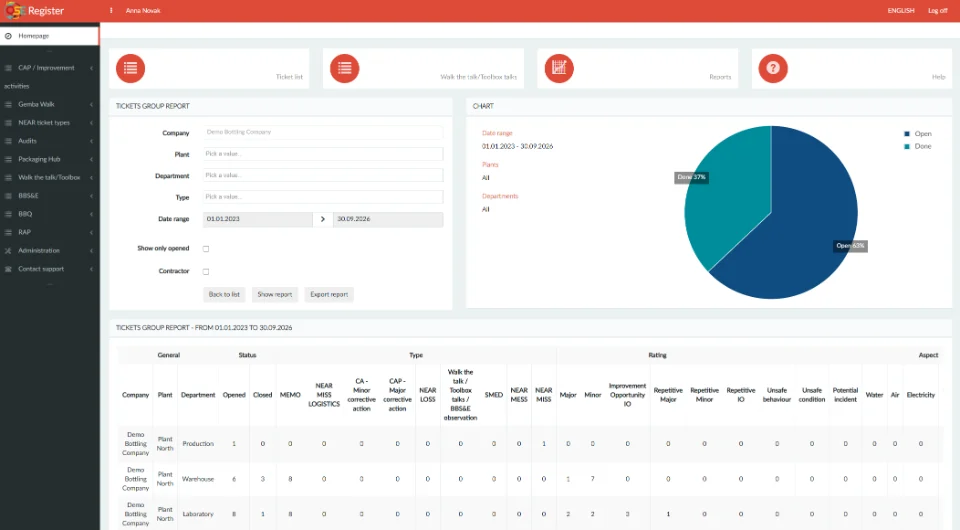Click the RAP list icon
This screenshot has height=530, width=960.
[x=8, y=233]
